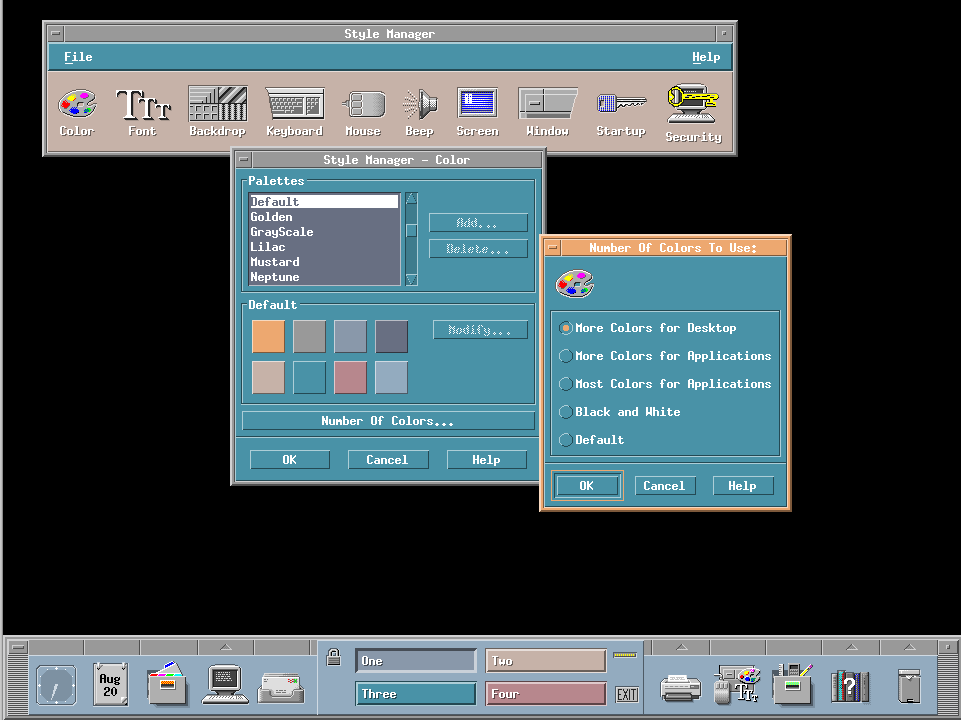Image resolution: width=961 pixels, height=720 pixels.
Task: Select Most Colors for Applications option
Action: coord(666,384)
